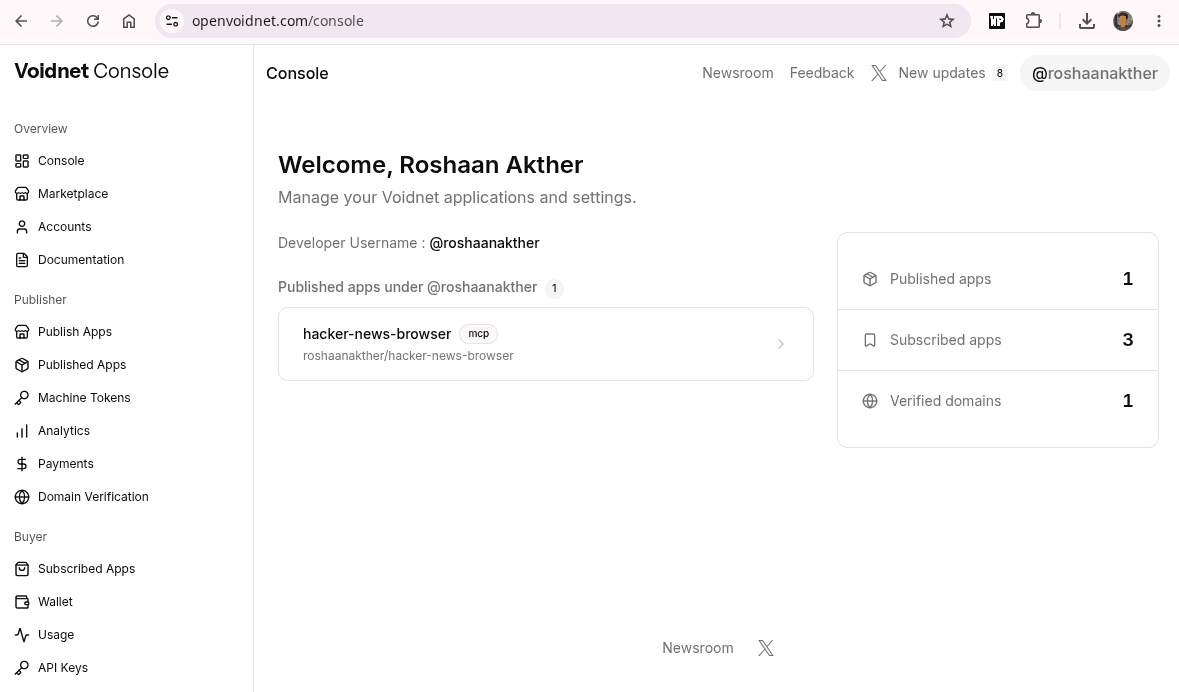Open the Feedback link

coord(822,73)
